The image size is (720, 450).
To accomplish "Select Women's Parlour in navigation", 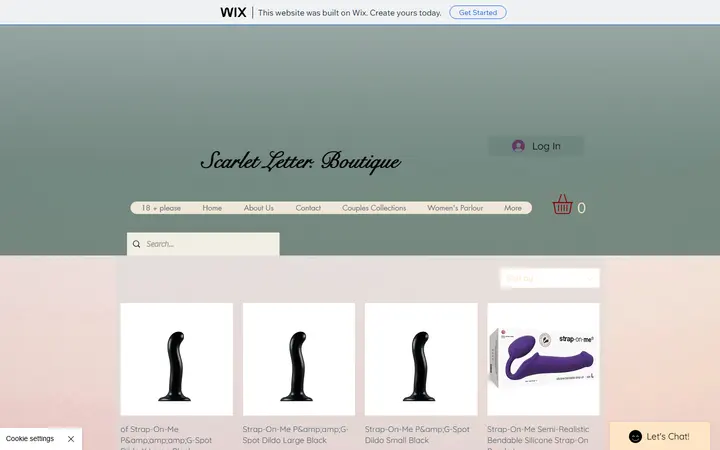I will pos(455,208).
